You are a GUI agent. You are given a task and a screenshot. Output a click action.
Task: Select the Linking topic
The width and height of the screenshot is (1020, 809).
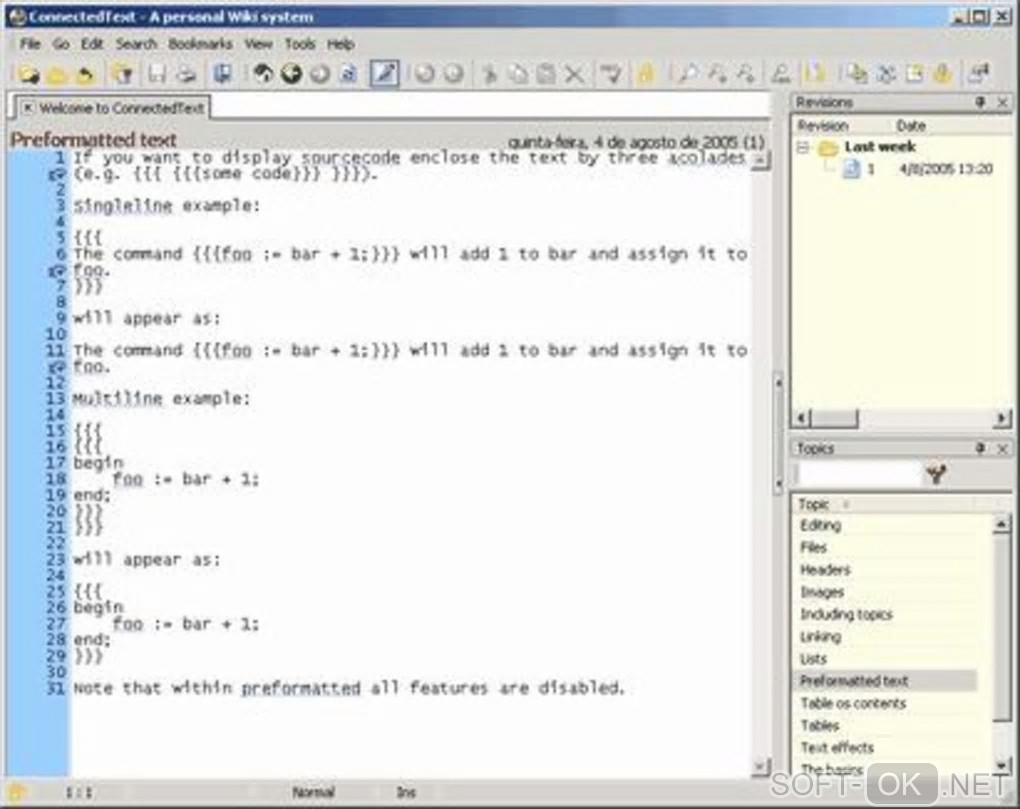(820, 636)
